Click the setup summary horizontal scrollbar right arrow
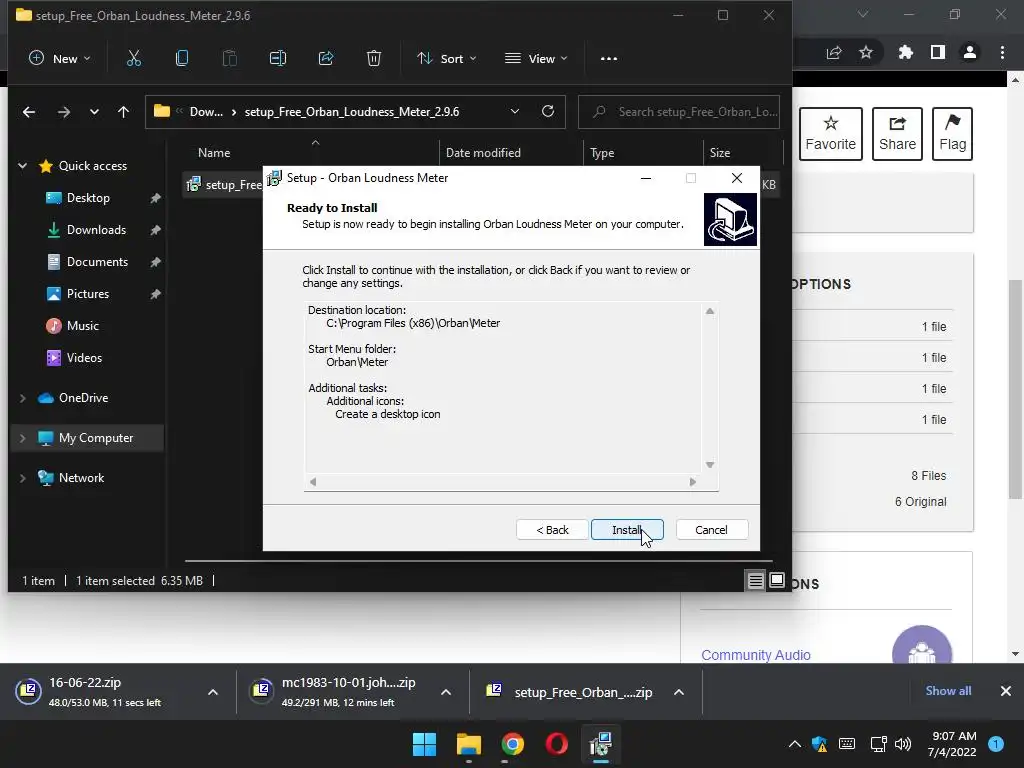Screen dimensions: 1024x768 (693, 482)
